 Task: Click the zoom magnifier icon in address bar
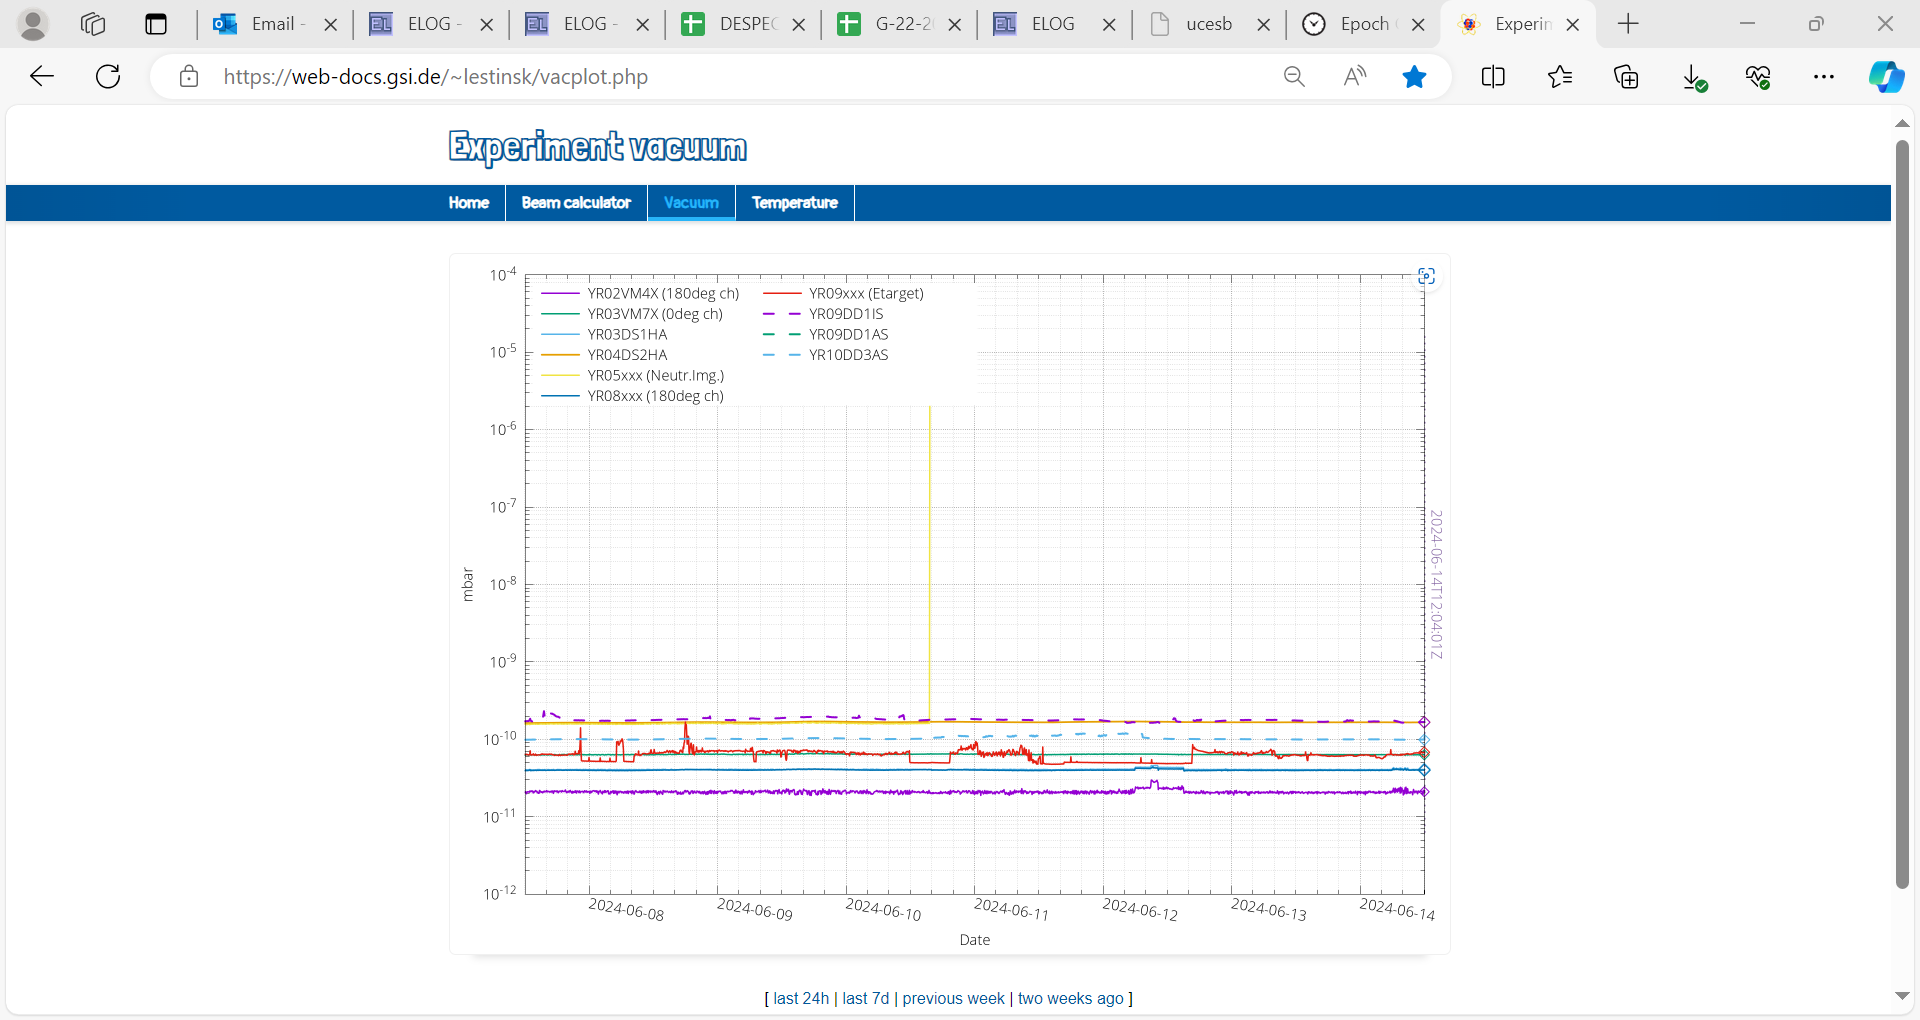[x=1294, y=77]
